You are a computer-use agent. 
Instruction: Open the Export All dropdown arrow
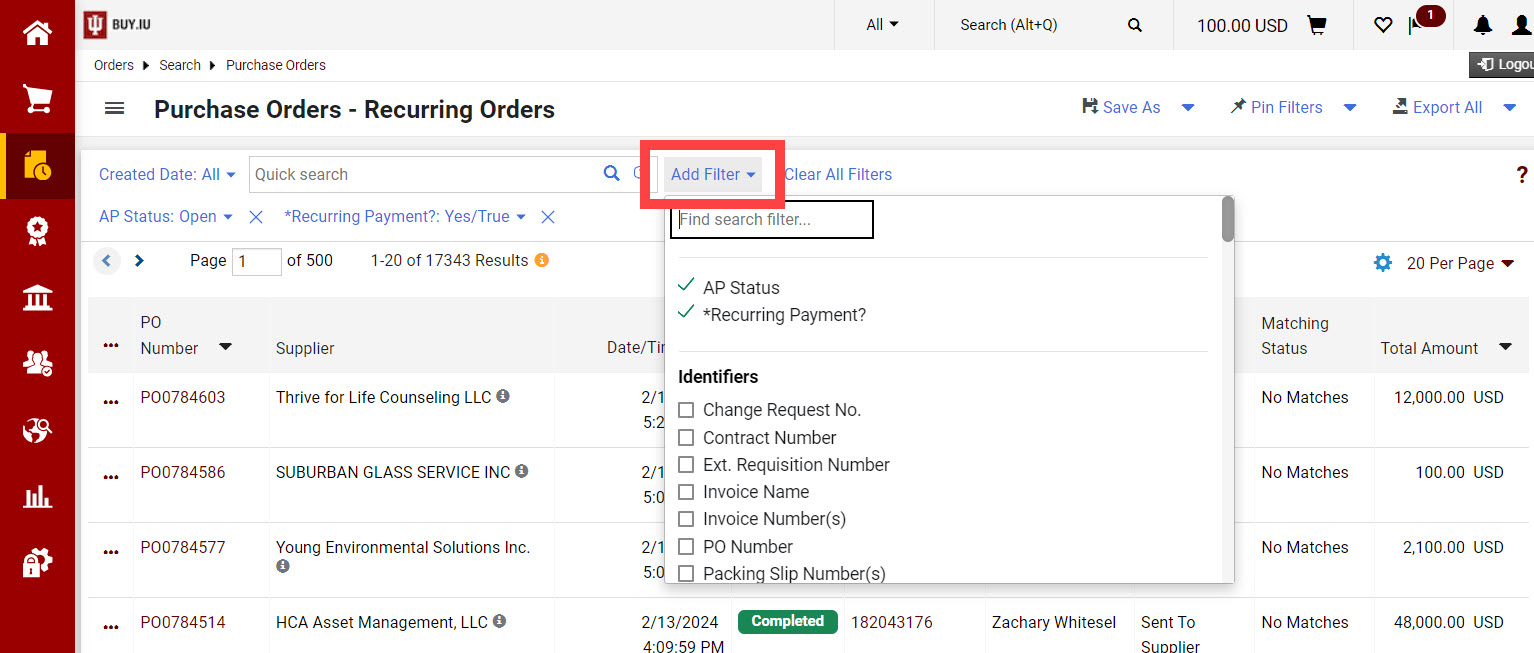[x=1510, y=108]
